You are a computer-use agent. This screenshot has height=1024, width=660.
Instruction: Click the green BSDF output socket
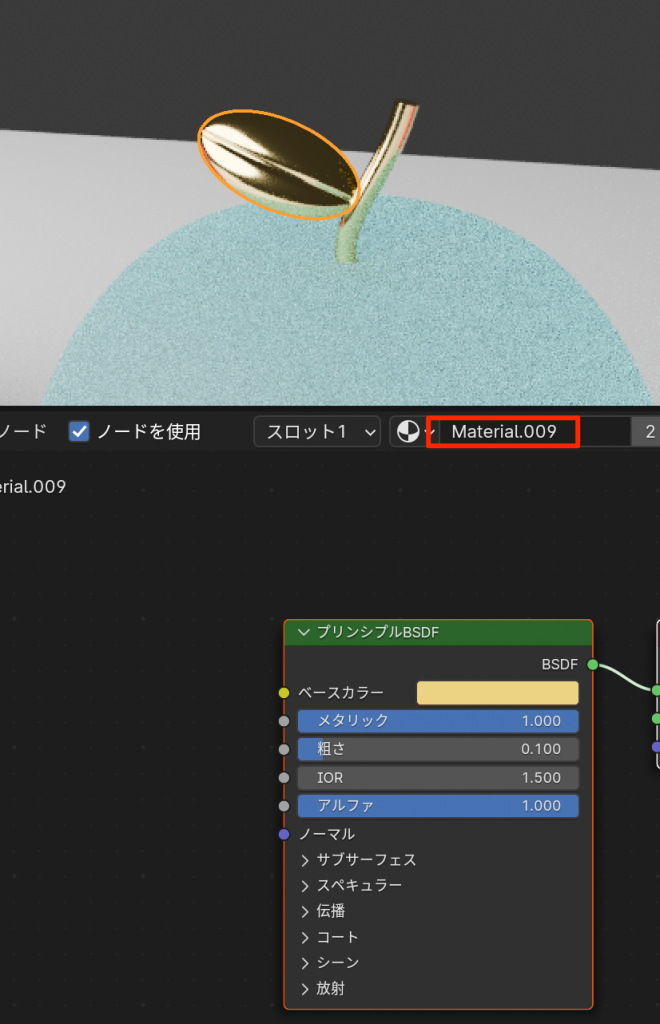[x=593, y=664]
